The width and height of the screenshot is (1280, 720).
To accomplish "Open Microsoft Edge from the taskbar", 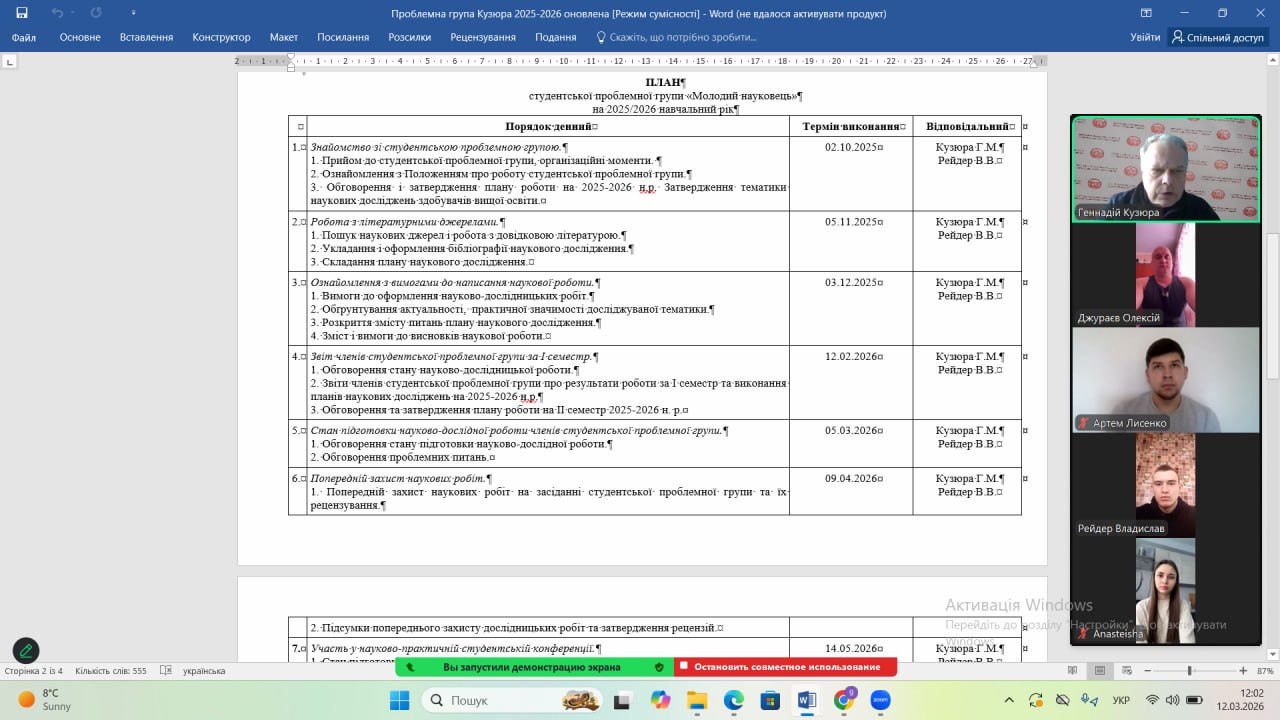I will click(x=734, y=700).
